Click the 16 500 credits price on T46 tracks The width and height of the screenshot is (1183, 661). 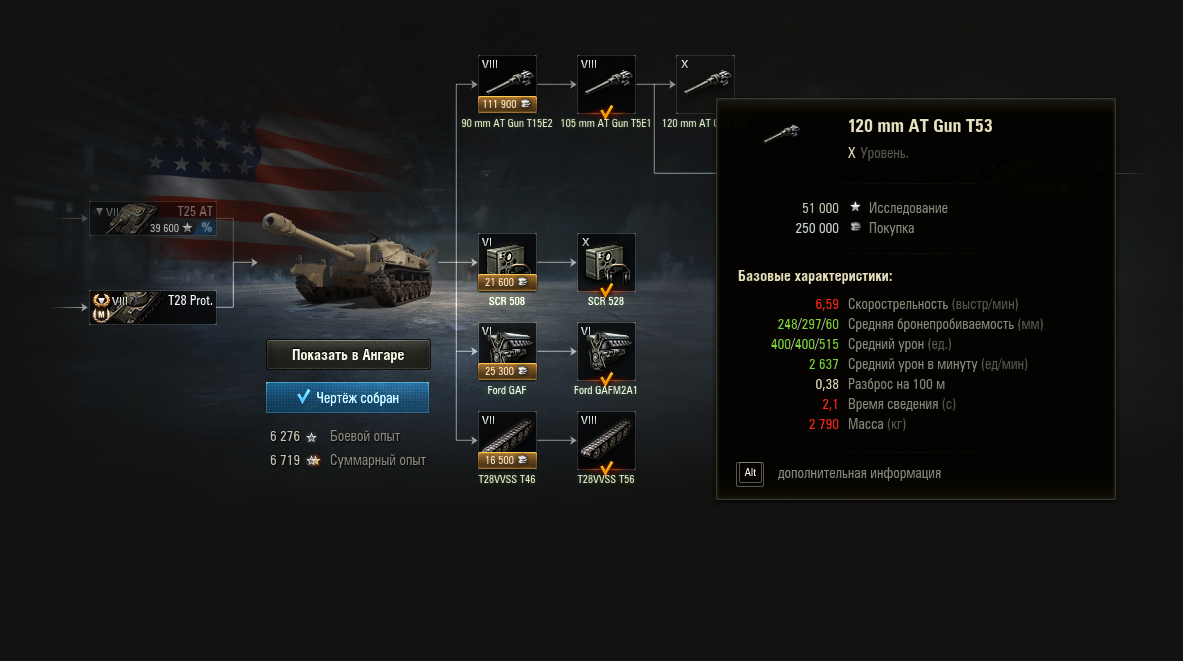click(x=507, y=460)
